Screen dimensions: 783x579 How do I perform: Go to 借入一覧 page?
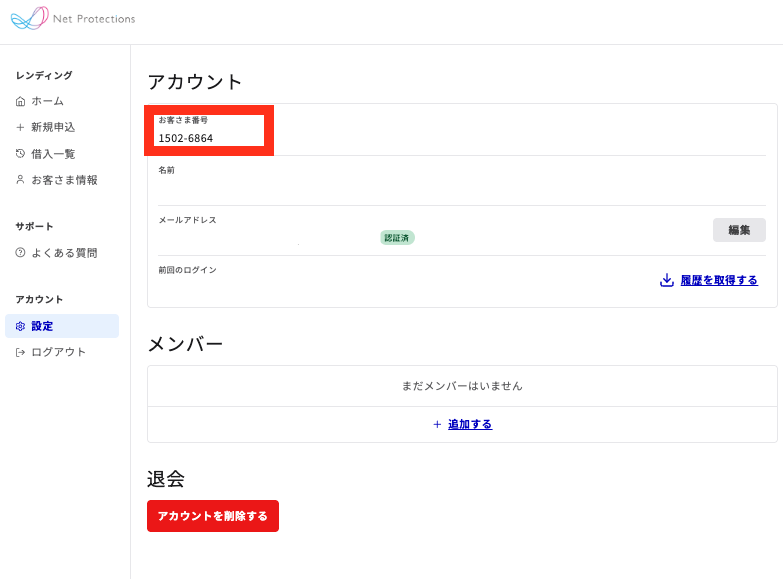click(x=53, y=154)
